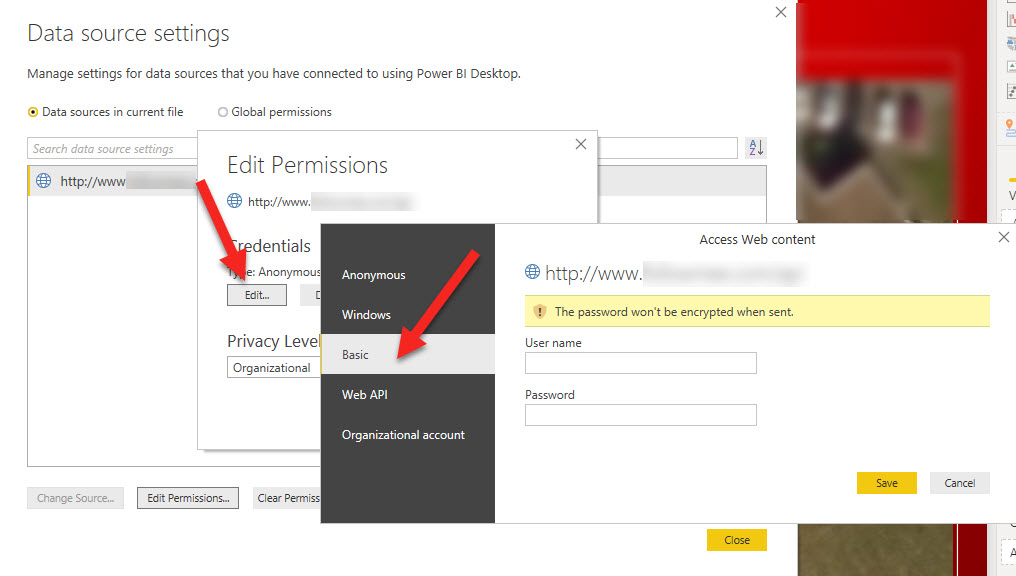This screenshot has width=1016, height=576.
Task: Click the Search data source settings field
Action: tap(112, 148)
